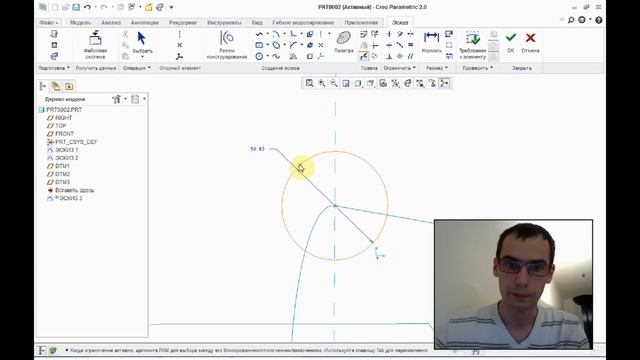Switch to the Вид tab

[257, 23]
